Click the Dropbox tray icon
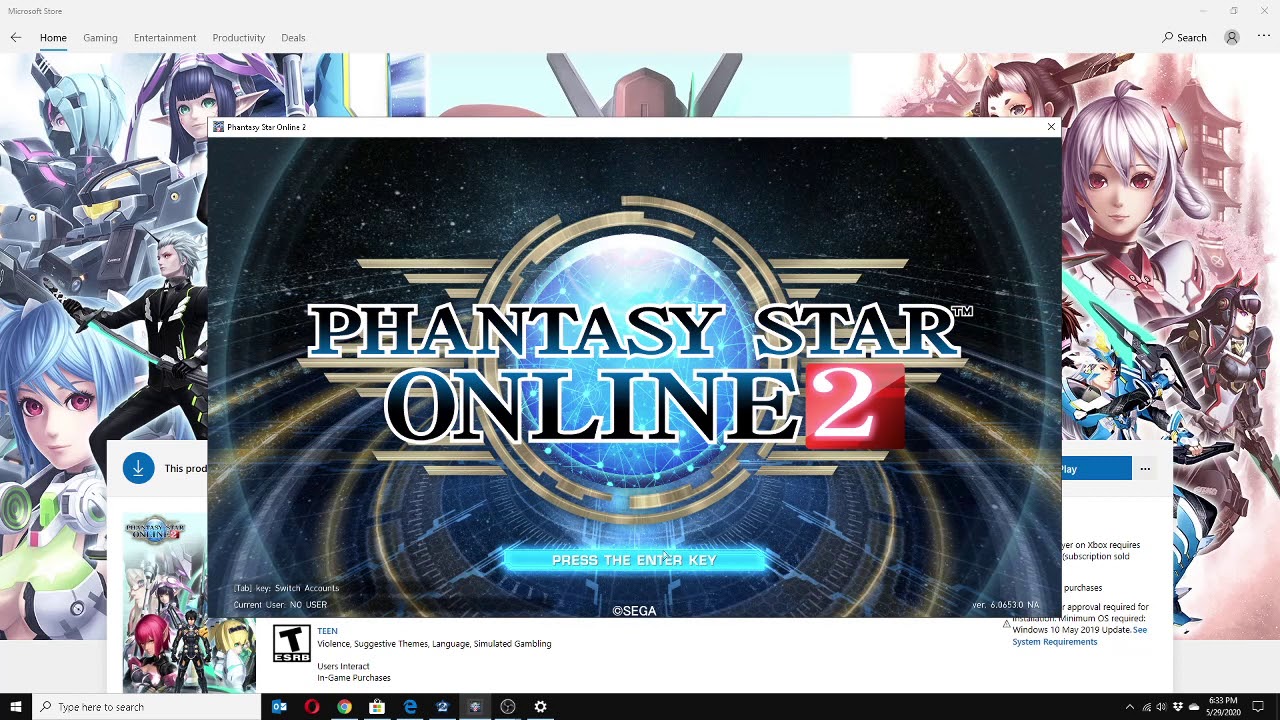The width and height of the screenshot is (1280, 720). pos(1177,707)
